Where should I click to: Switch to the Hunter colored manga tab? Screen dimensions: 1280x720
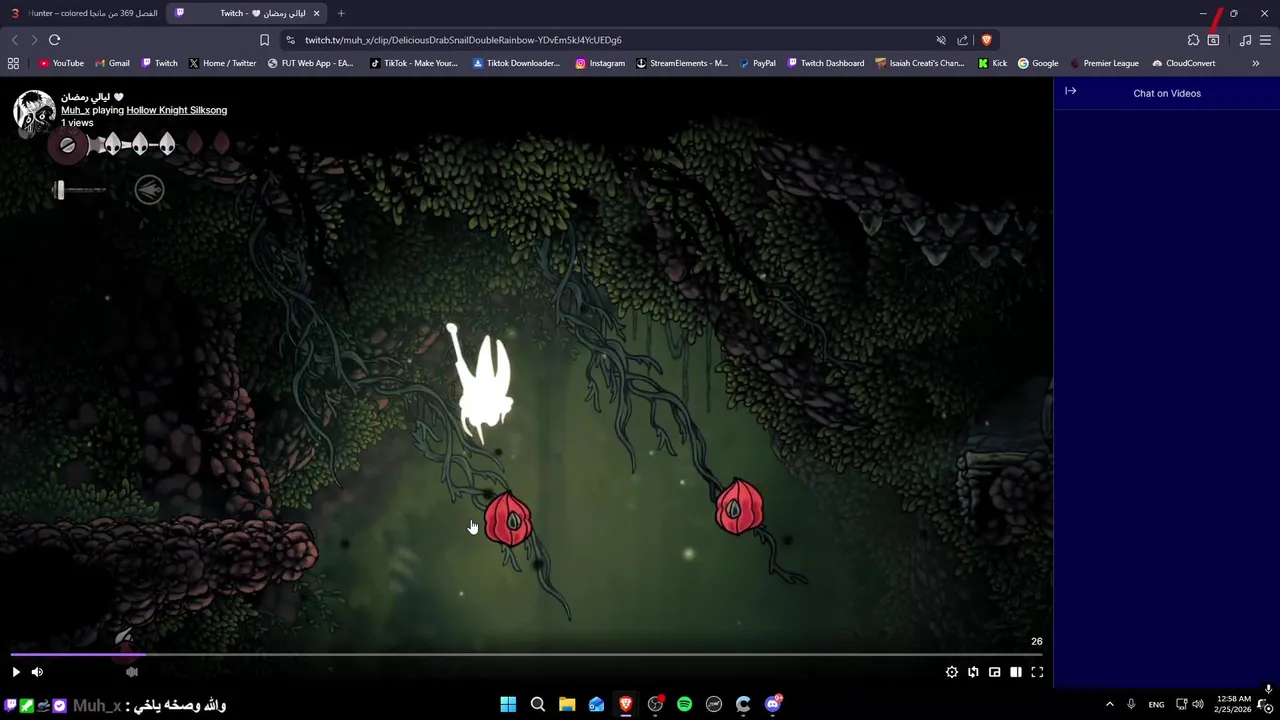click(x=84, y=13)
